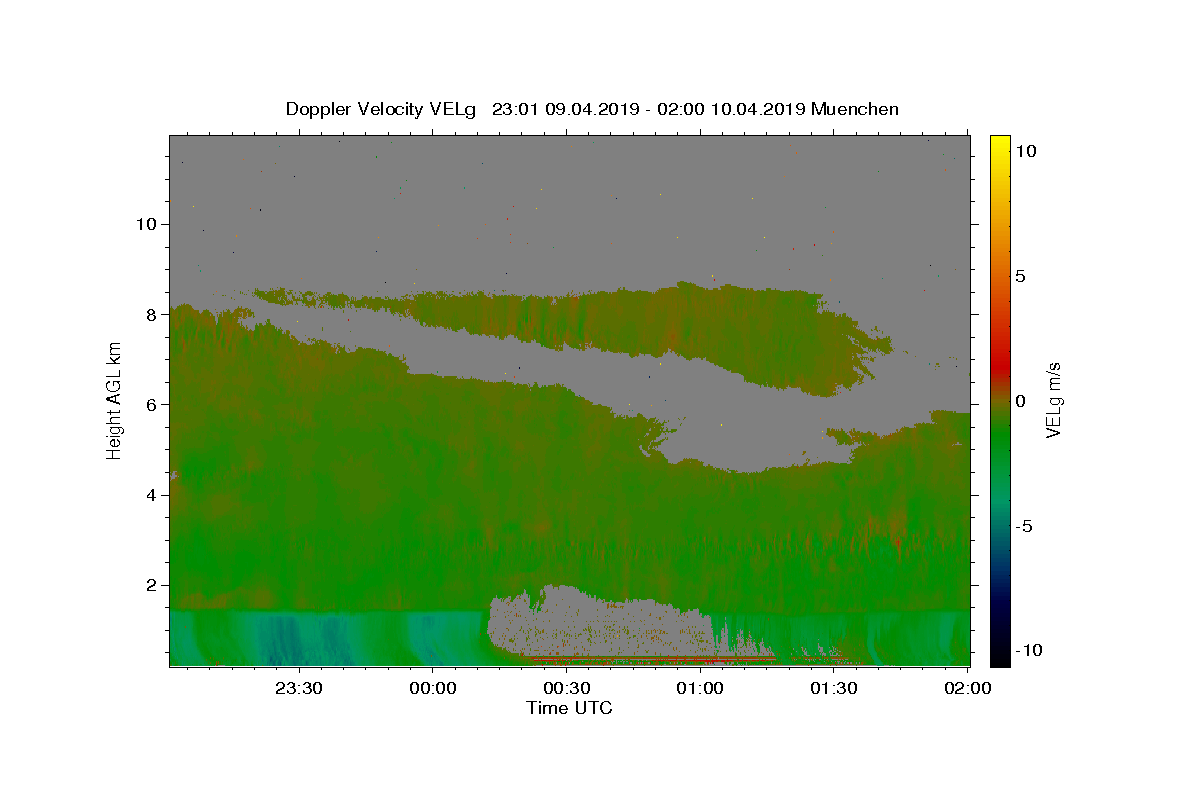The image size is (1200, 800).
Task: Click the colorbar value '10' at top
Action: coord(1025,151)
